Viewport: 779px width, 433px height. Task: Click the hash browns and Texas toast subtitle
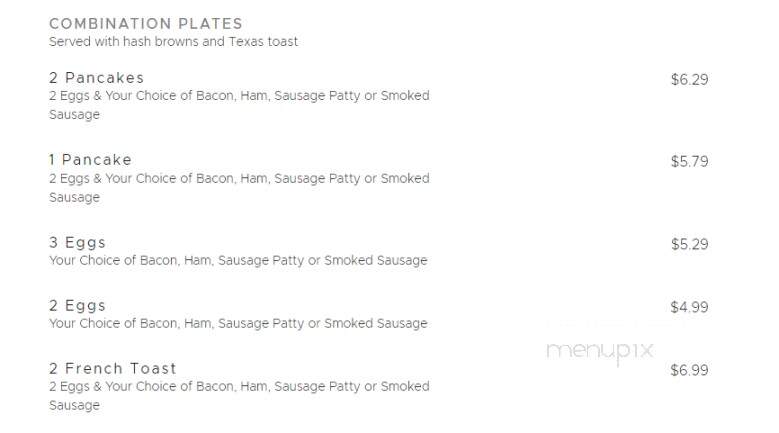[173, 42]
